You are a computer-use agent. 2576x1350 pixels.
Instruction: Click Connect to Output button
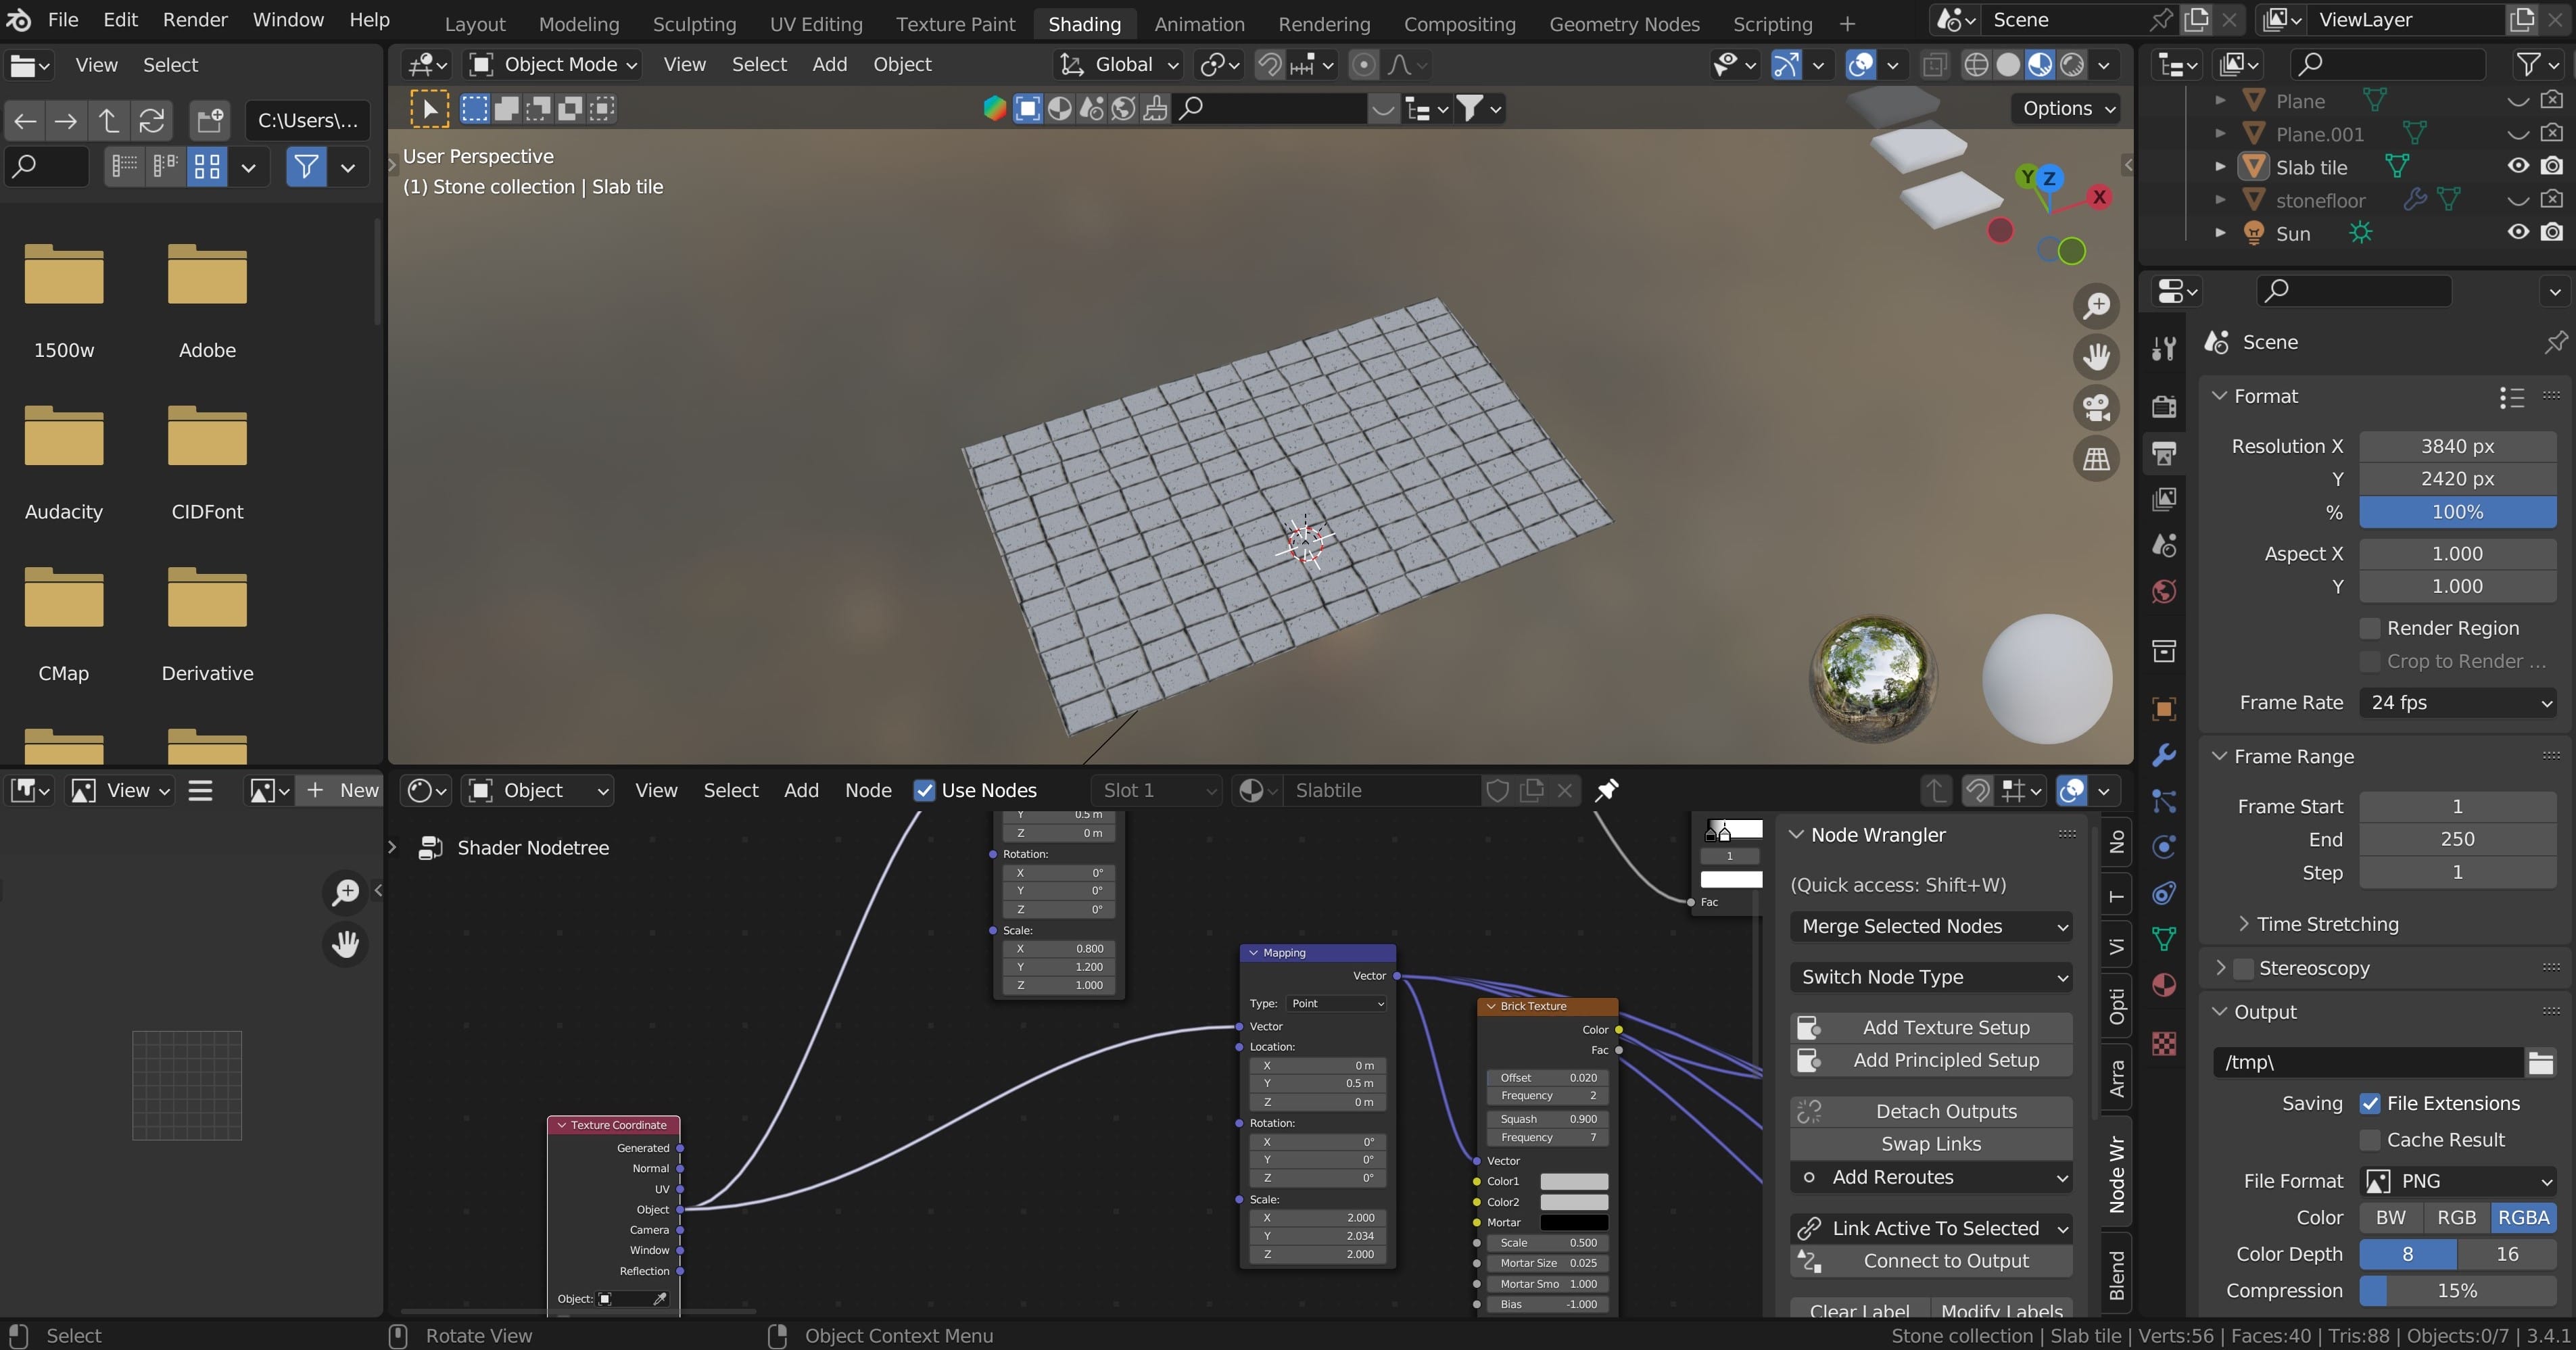(1930, 1261)
